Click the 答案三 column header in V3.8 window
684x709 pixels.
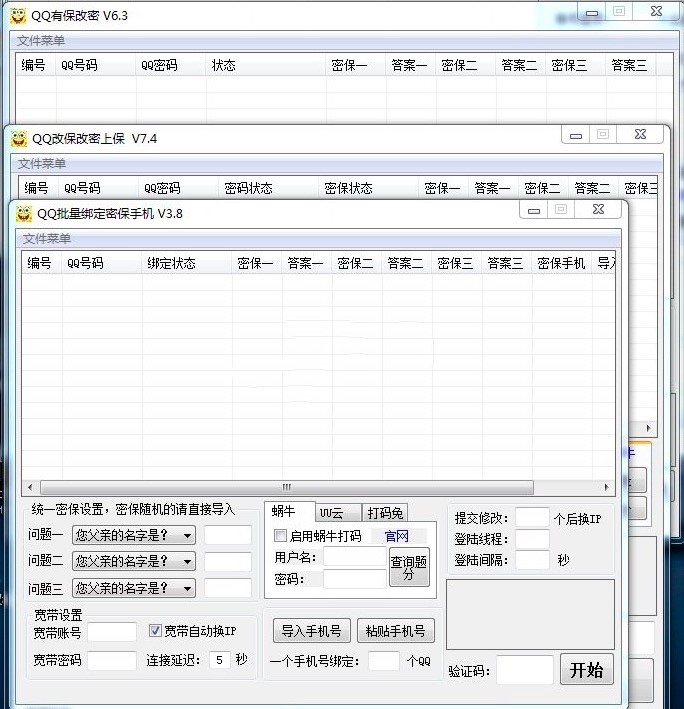pyautogui.click(x=507, y=263)
